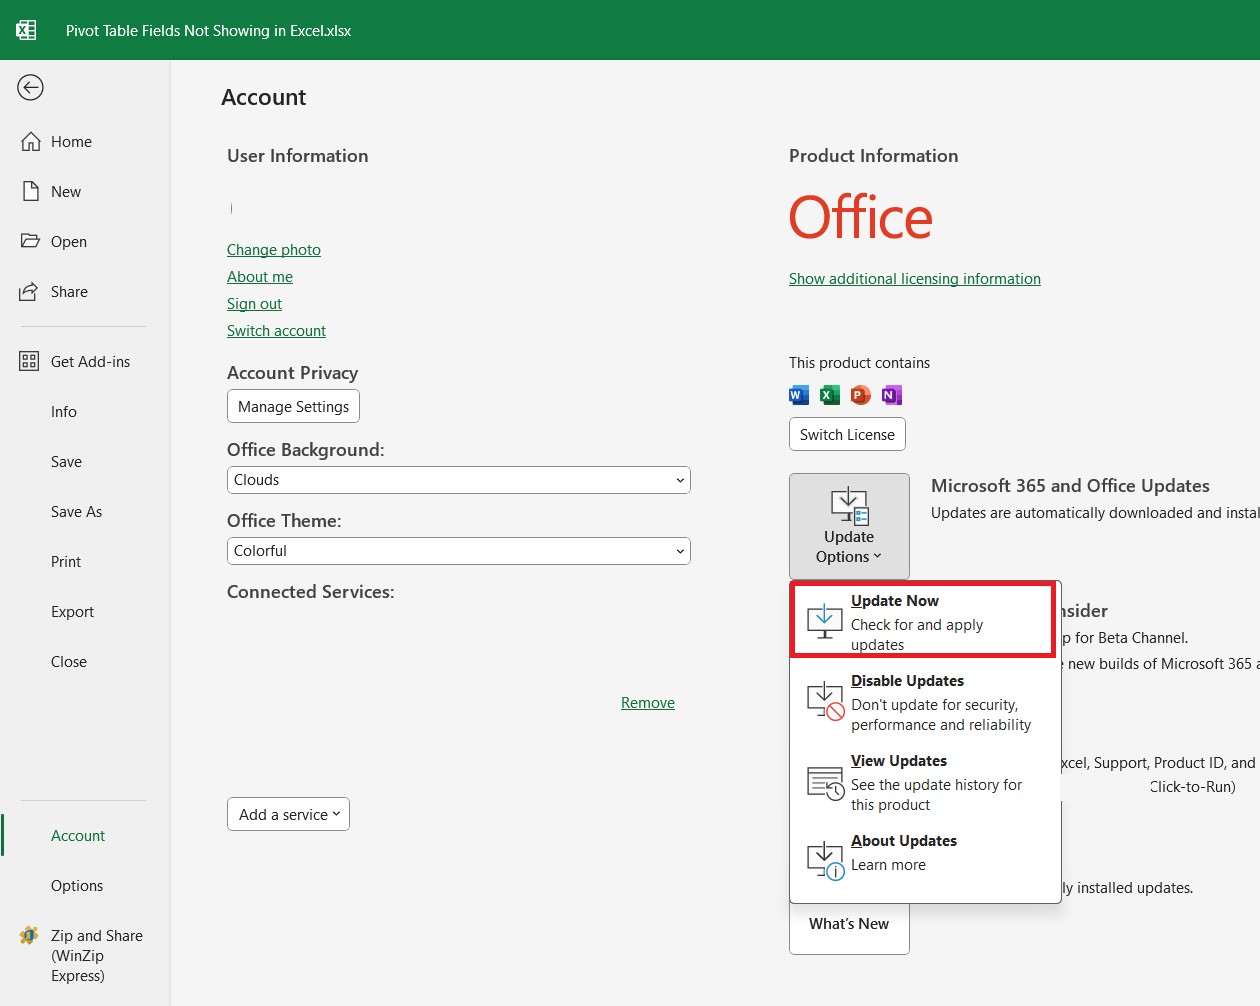Screen dimensions: 1260x1006
Task: Click the Word app icon
Action: [799, 395]
